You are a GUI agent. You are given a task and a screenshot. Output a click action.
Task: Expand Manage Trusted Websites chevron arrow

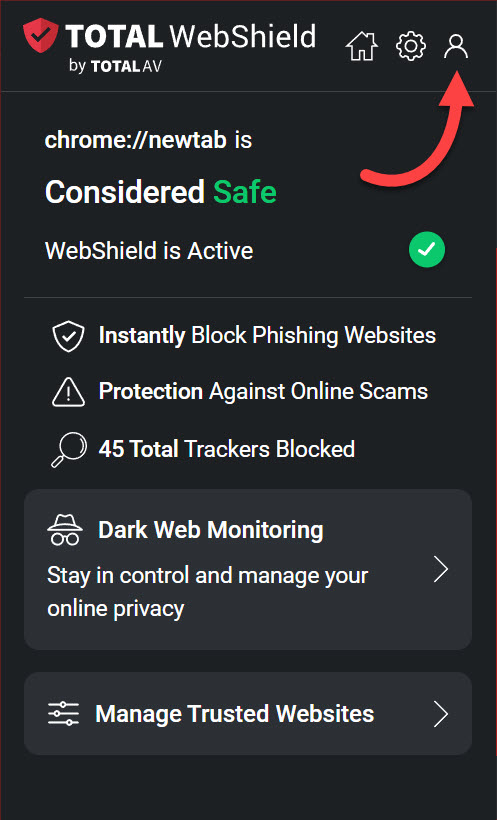click(x=441, y=714)
